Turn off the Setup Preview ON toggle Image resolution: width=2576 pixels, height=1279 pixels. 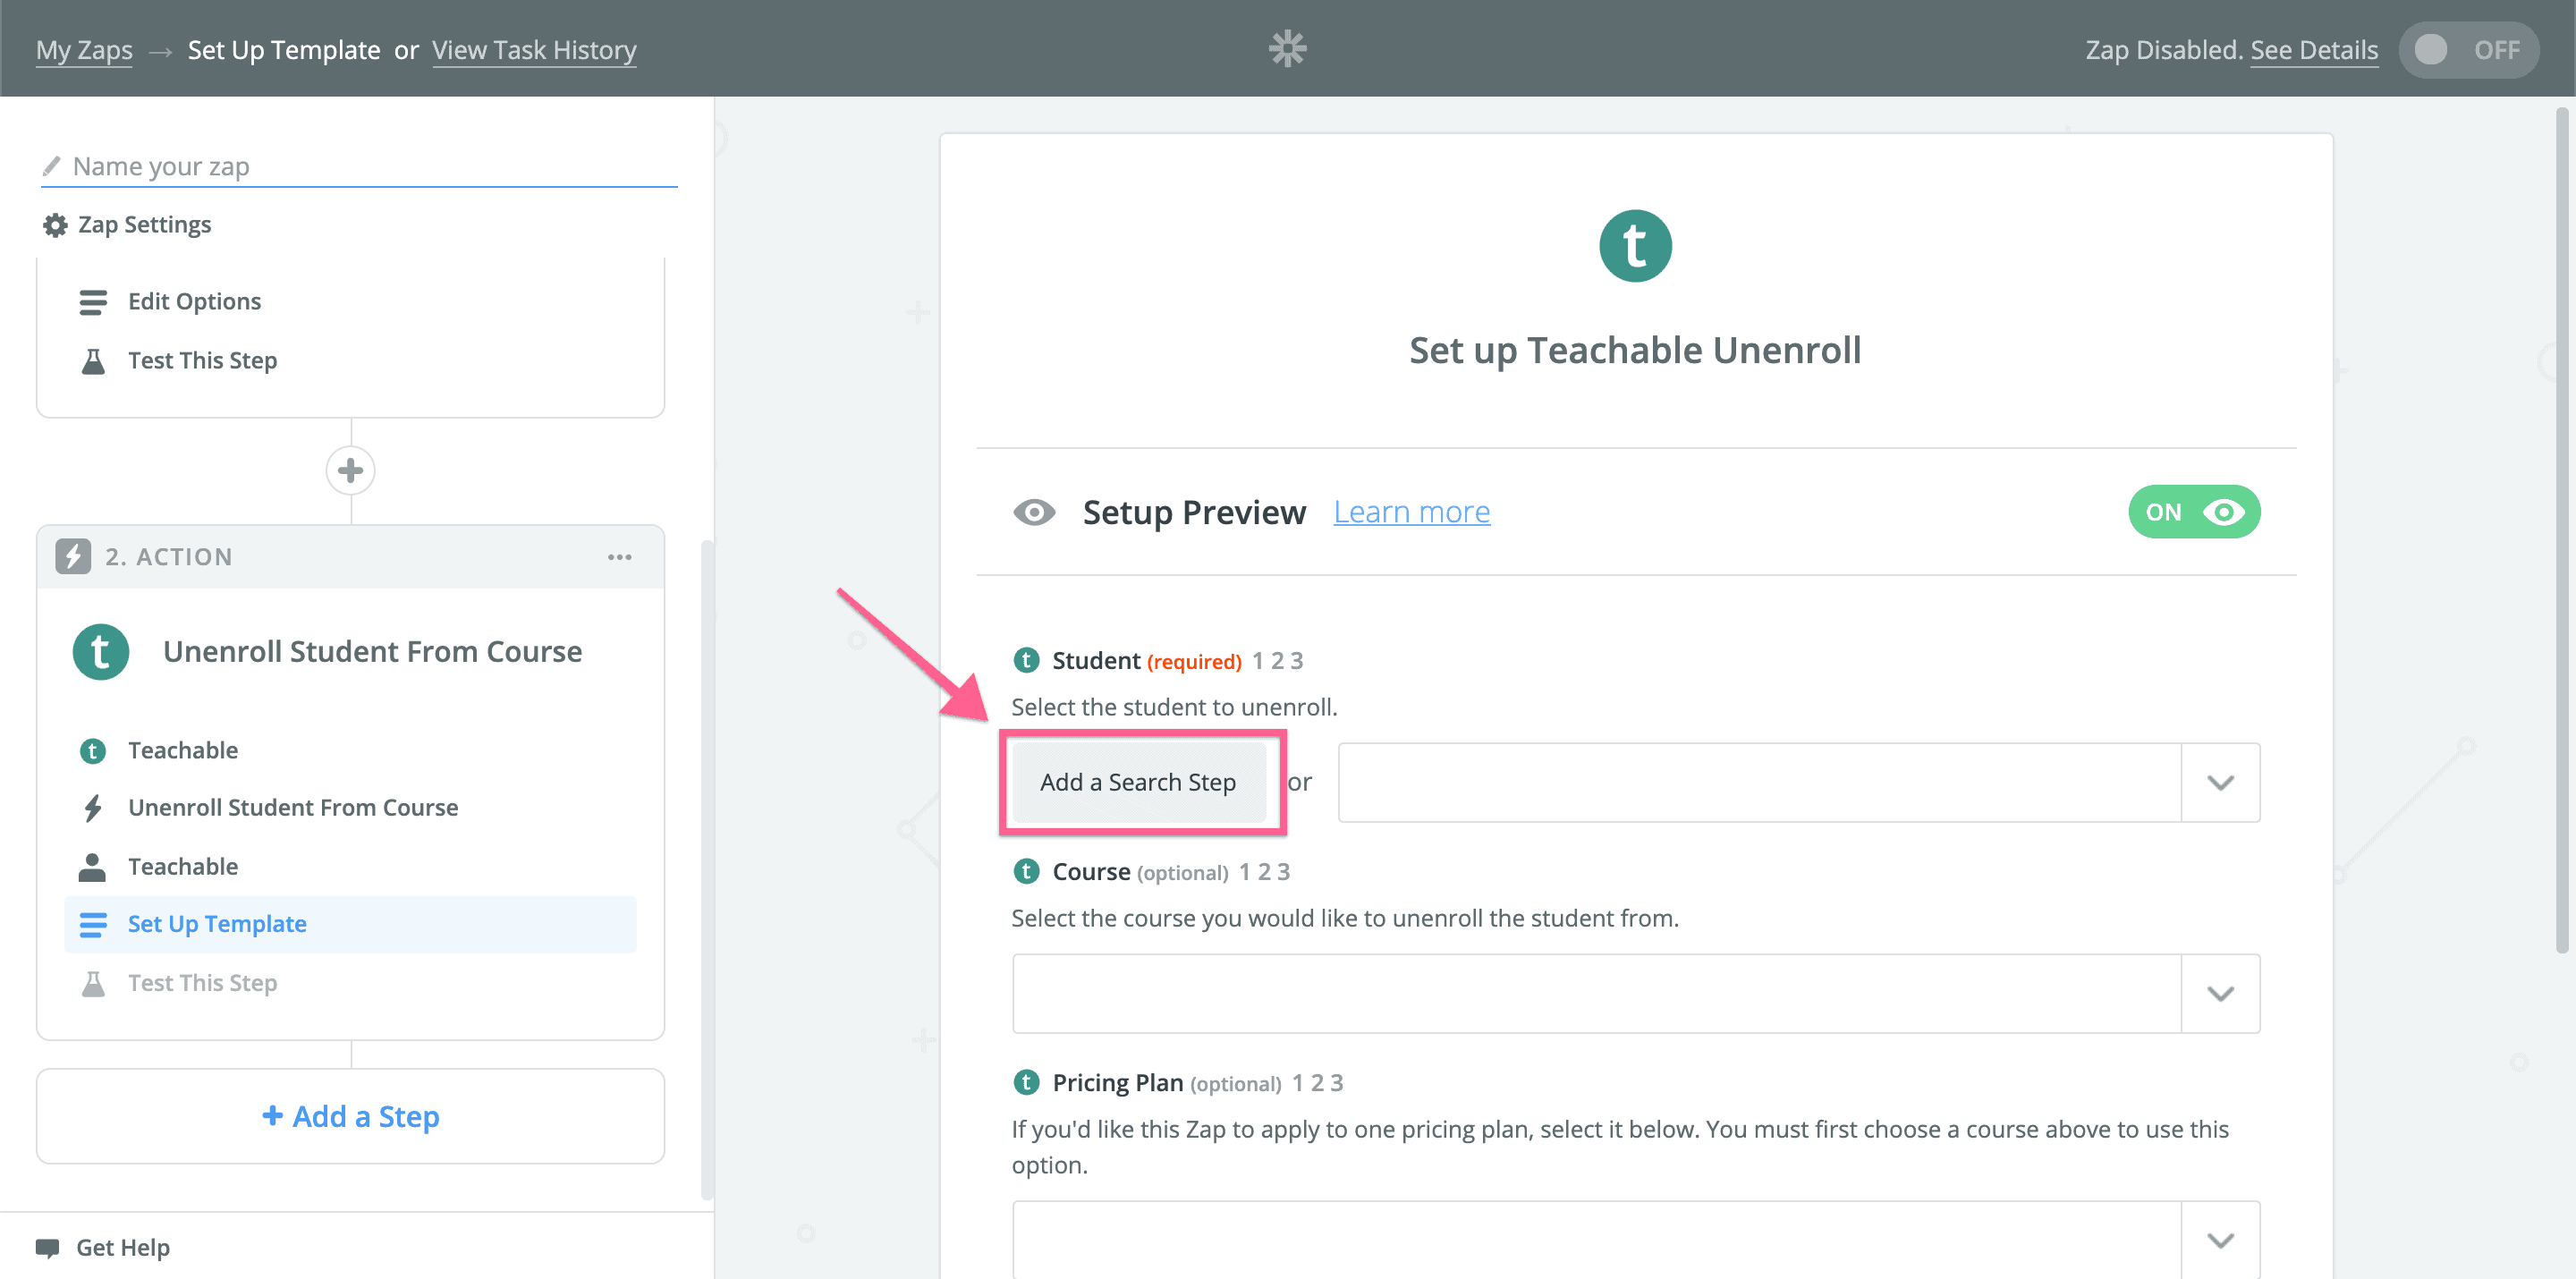pyautogui.click(x=2194, y=512)
